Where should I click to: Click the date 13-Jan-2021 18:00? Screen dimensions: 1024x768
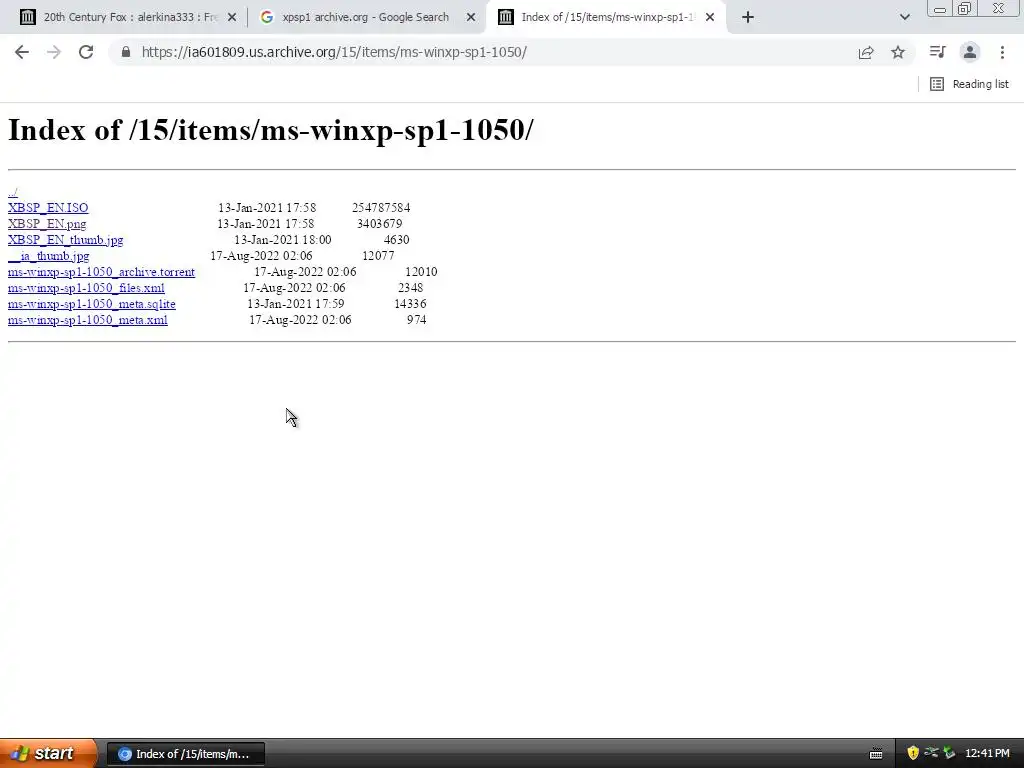click(x=283, y=240)
